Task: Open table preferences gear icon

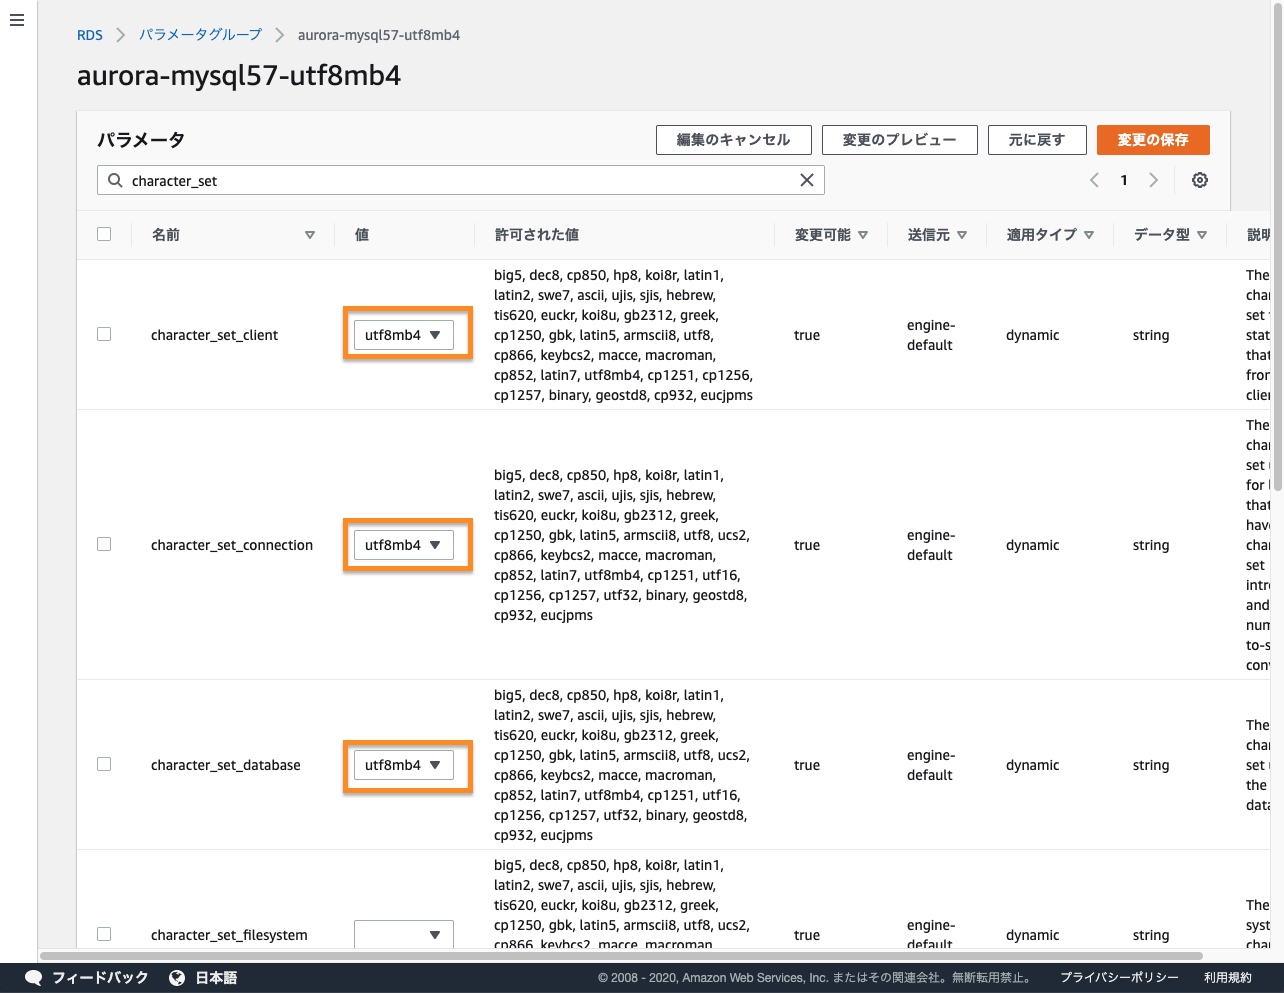Action: 1199,180
